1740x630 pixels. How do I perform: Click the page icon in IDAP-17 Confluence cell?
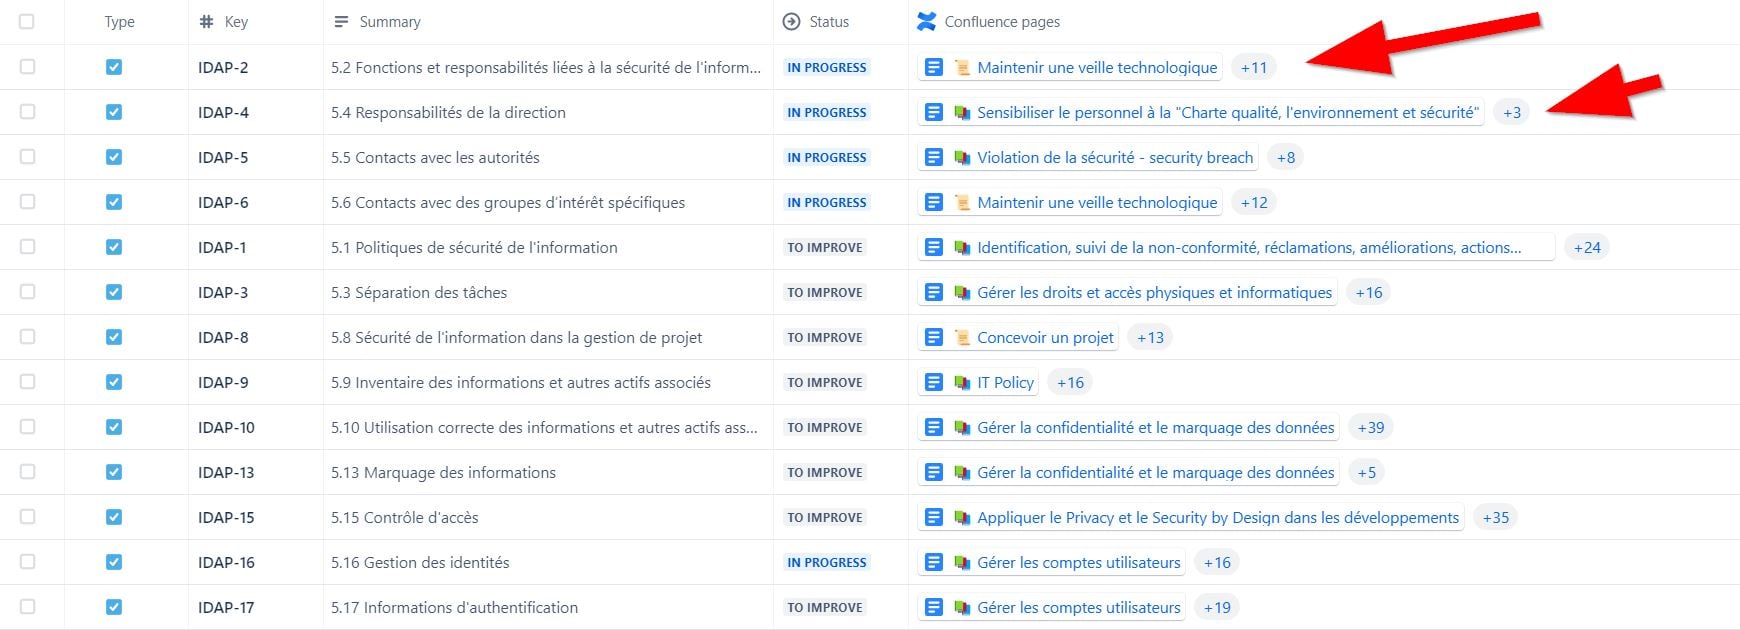point(933,607)
